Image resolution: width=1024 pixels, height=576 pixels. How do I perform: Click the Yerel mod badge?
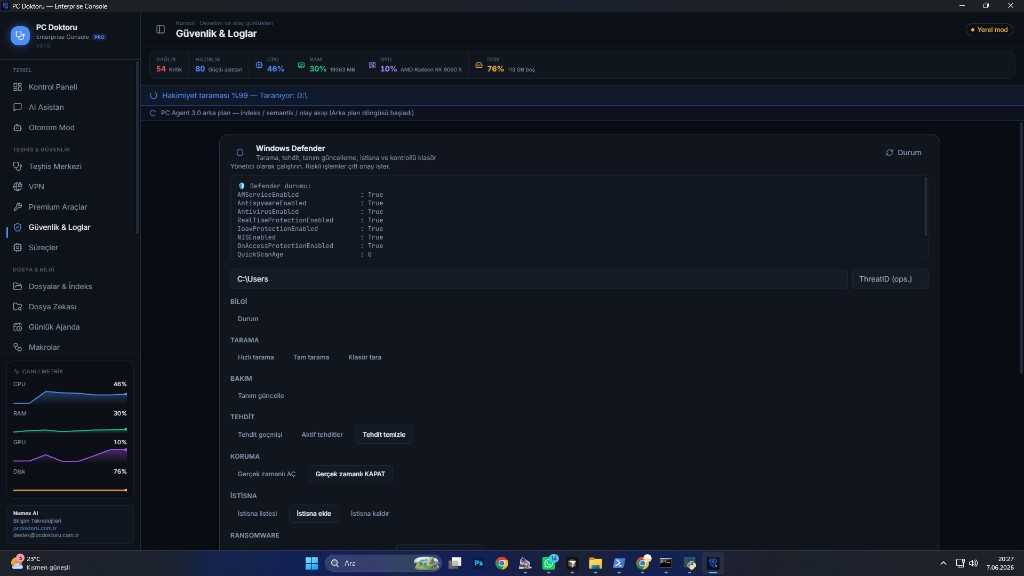coord(989,29)
